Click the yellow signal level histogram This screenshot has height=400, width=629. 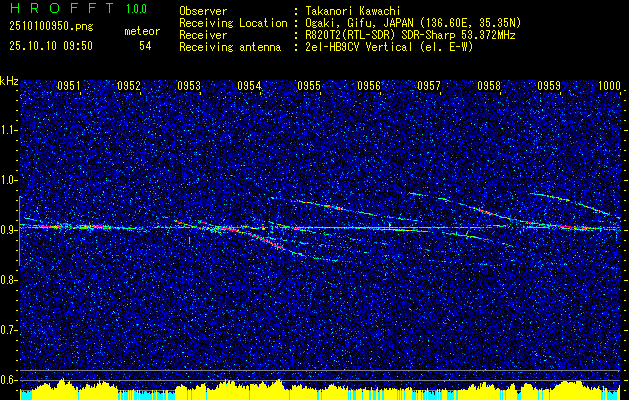(x=320, y=389)
